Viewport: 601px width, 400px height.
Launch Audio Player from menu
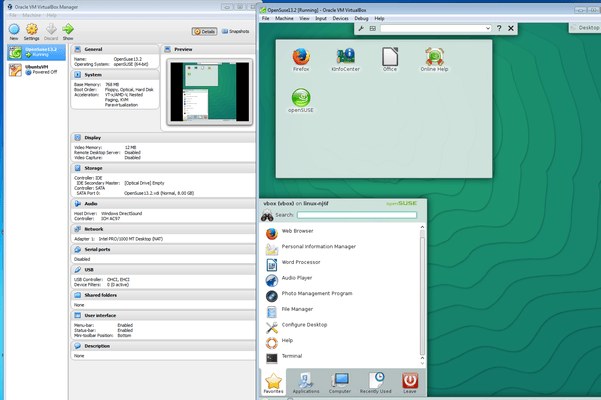point(341,279)
